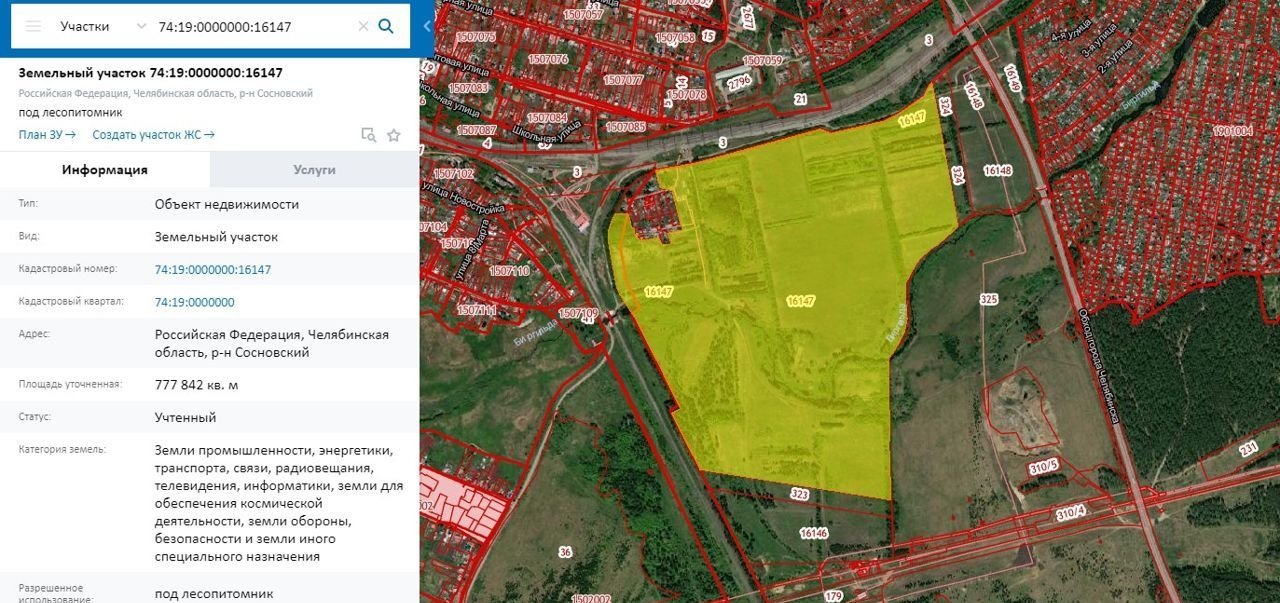The width and height of the screenshot is (1280, 603).
Task: Select the Информация tab
Action: coord(105,170)
